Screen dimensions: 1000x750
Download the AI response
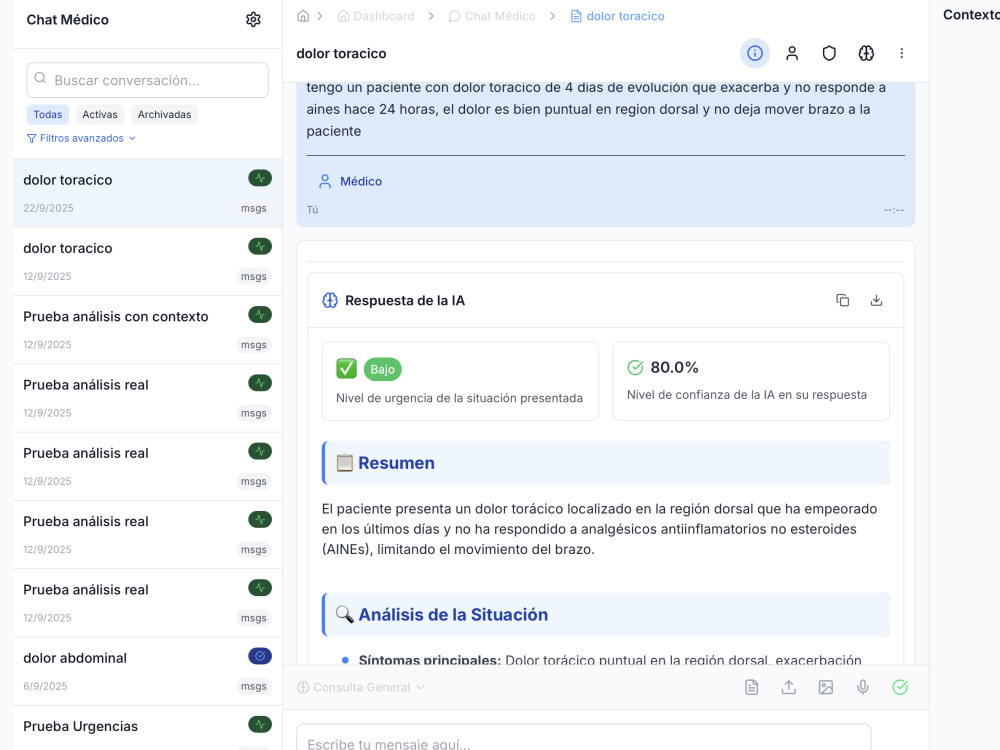[x=876, y=300]
